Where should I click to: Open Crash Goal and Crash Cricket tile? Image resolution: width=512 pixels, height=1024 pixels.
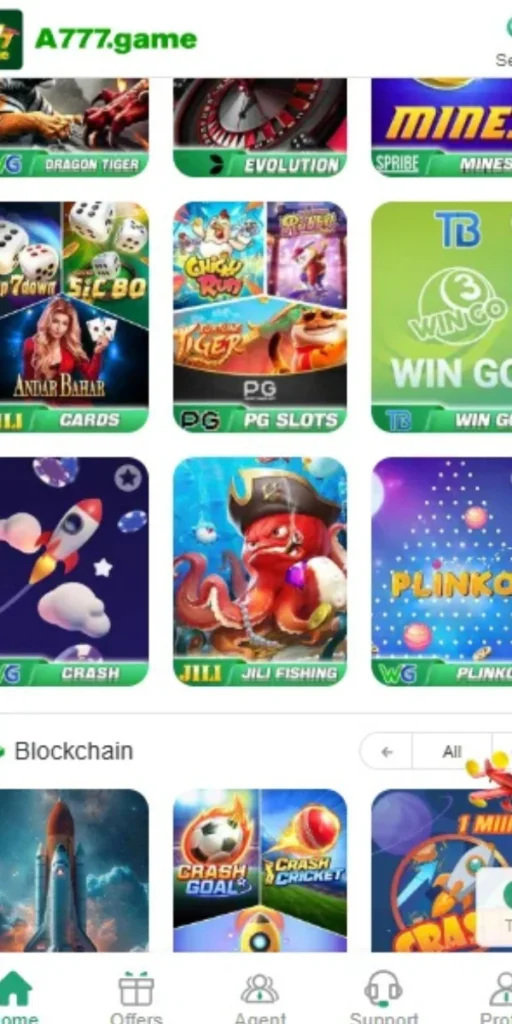pos(260,871)
